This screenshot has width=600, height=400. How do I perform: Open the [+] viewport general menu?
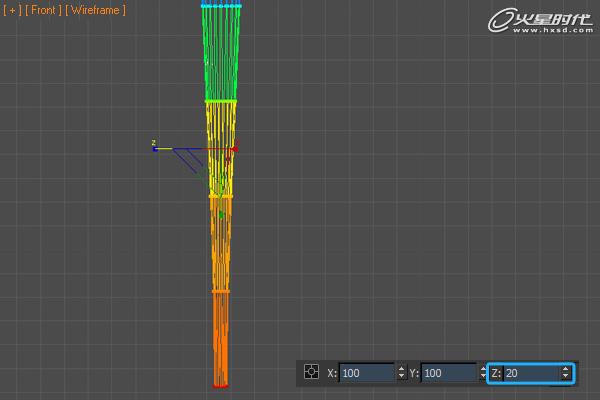pos(12,10)
